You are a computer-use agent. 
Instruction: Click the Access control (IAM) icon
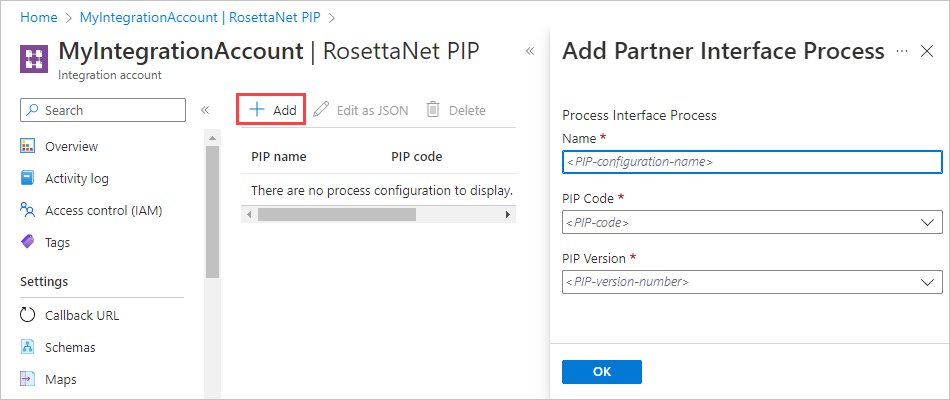point(28,211)
